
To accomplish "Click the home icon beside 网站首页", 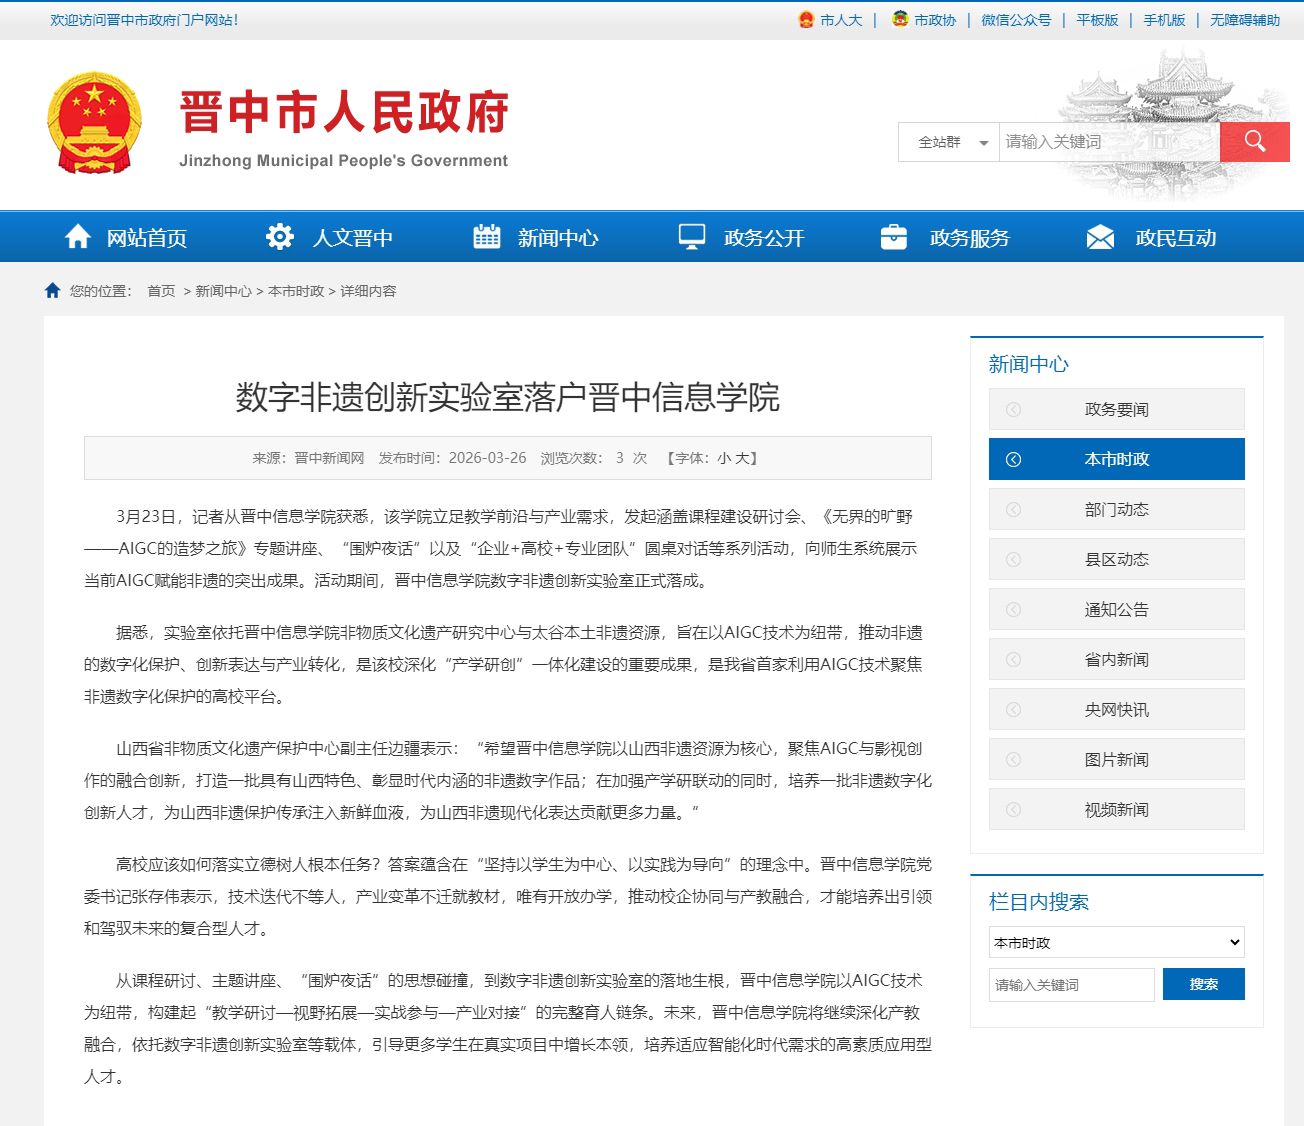I will (77, 237).
